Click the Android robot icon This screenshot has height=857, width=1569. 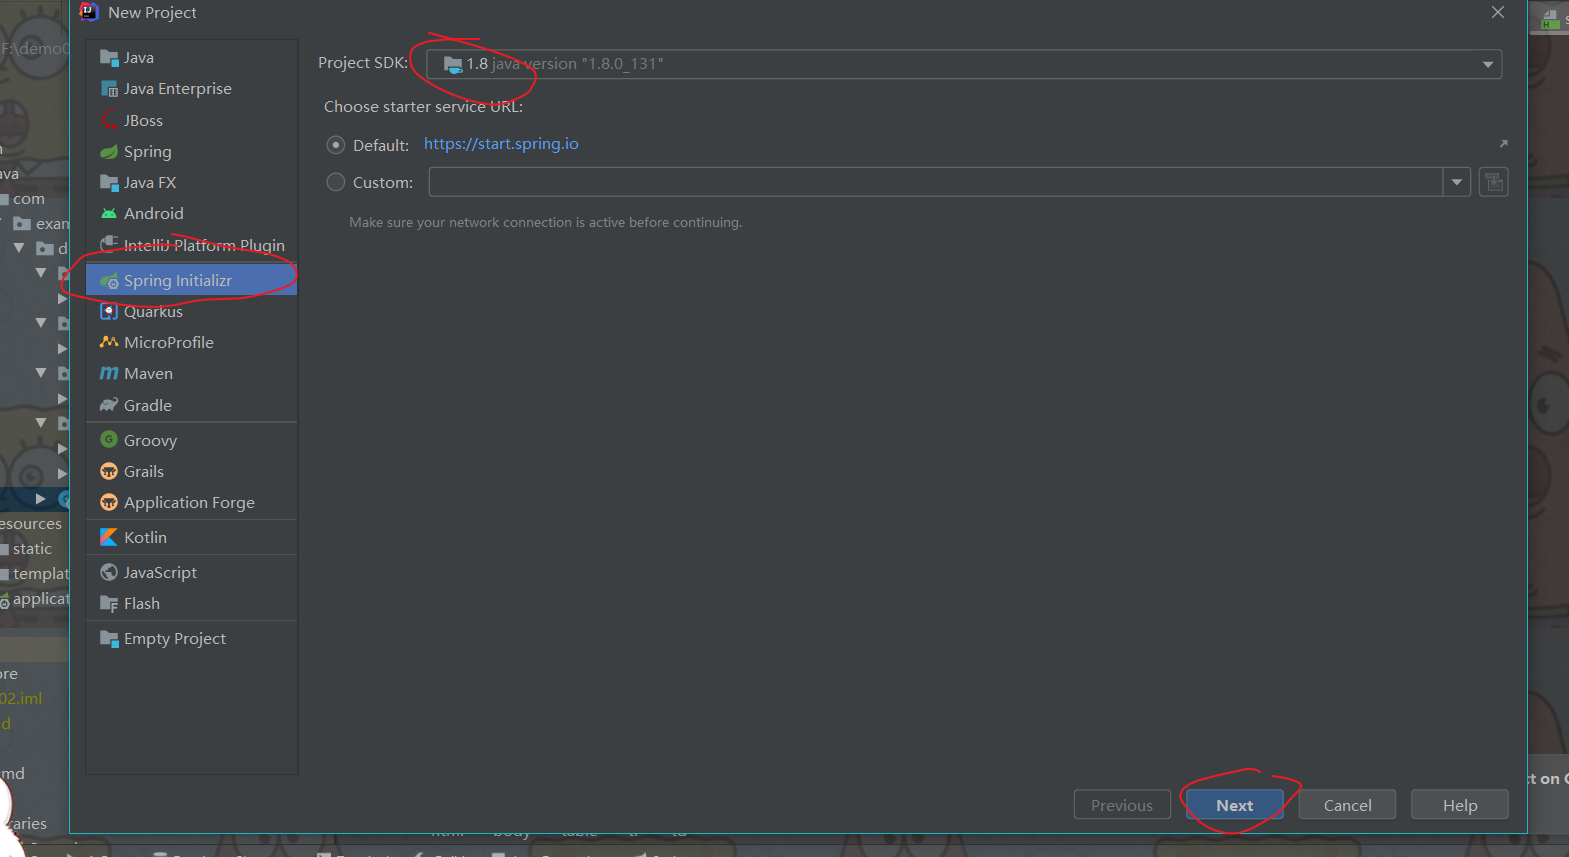click(109, 213)
